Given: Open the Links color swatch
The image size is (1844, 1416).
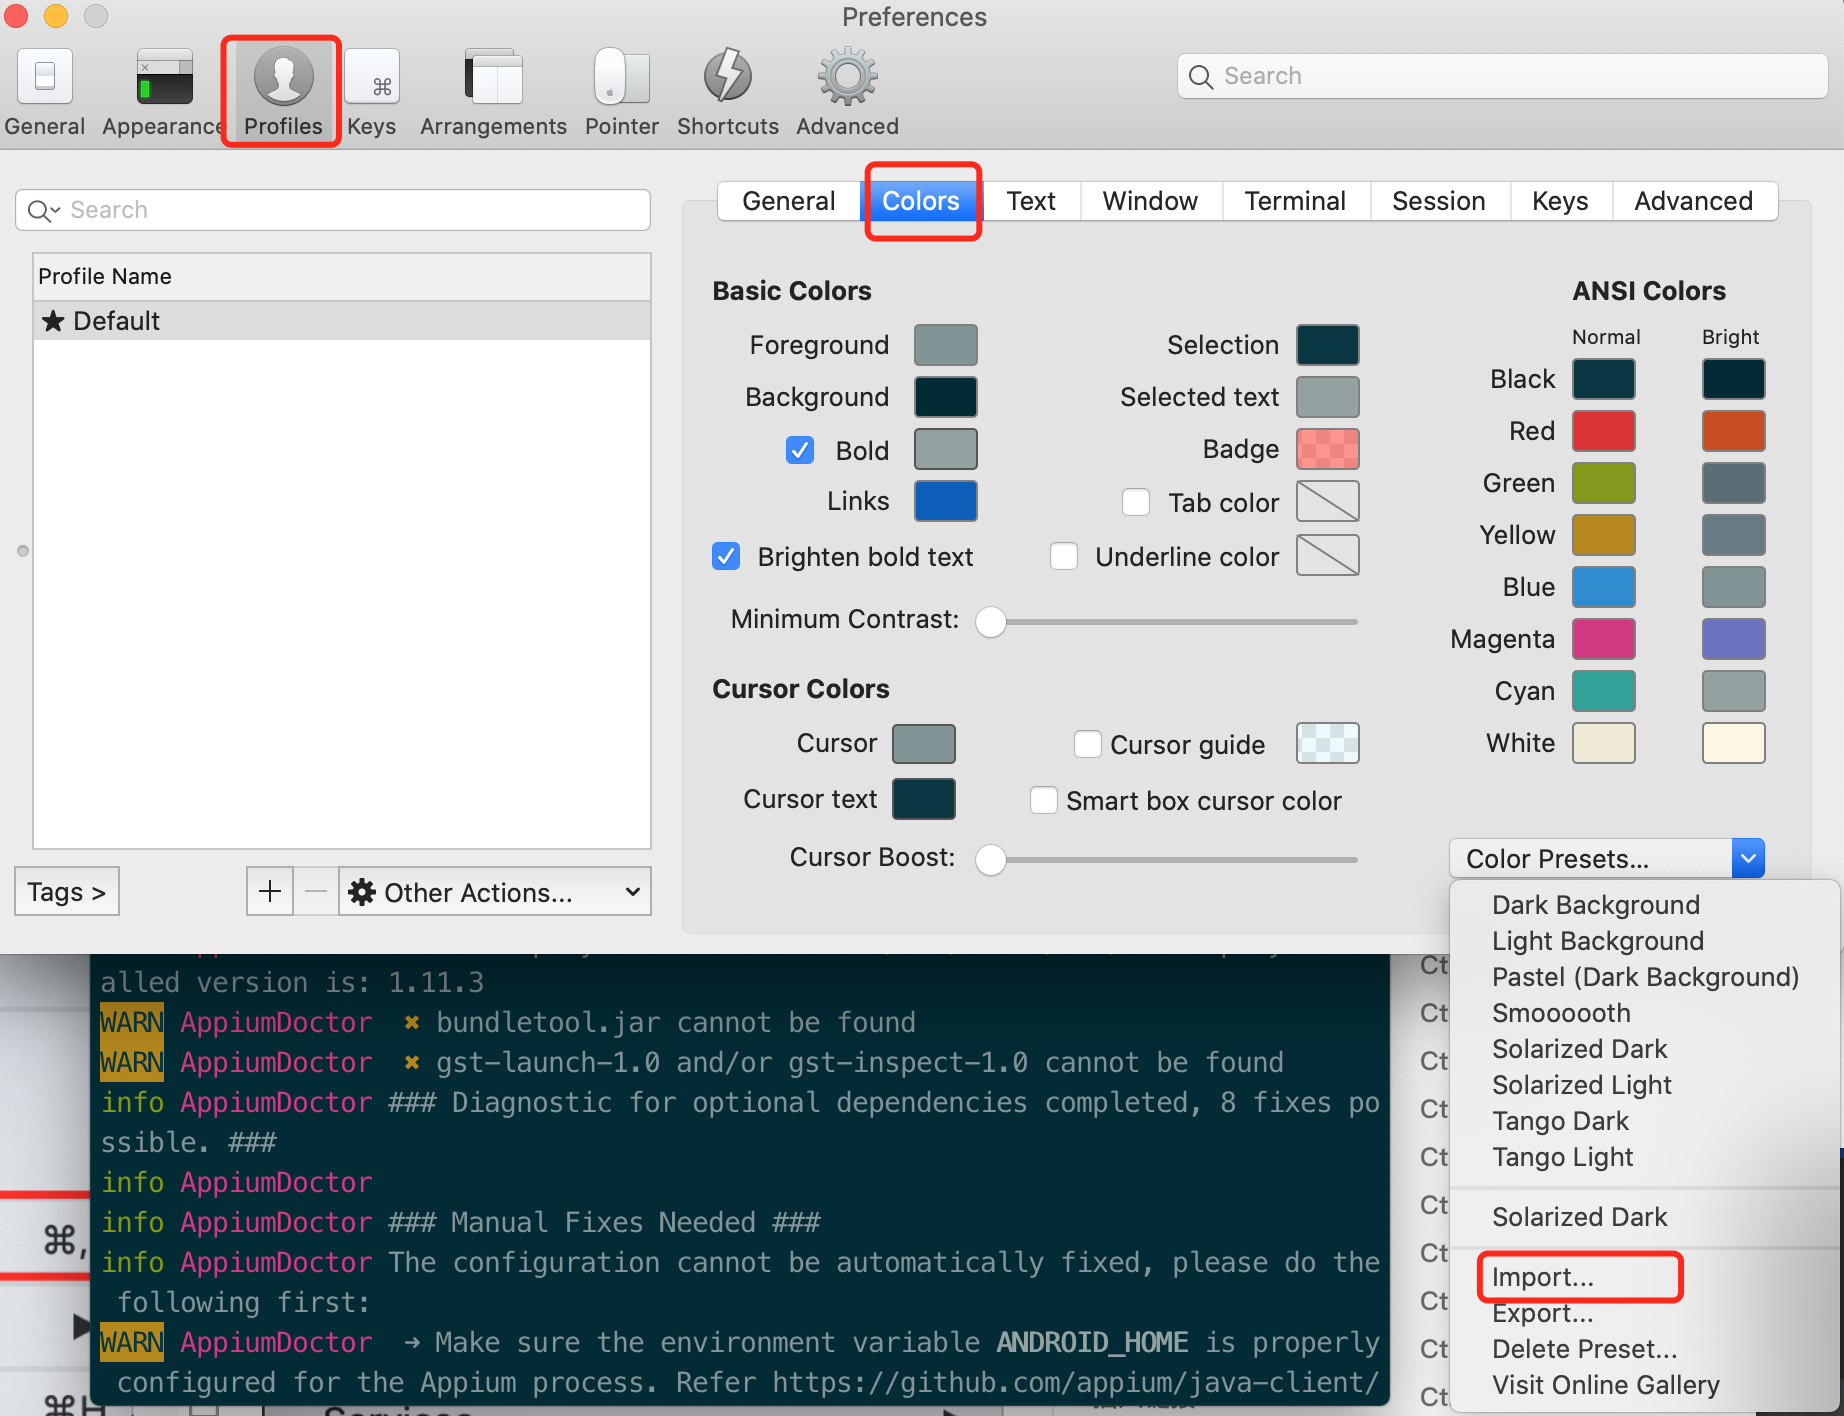Looking at the screenshot, I should 946,501.
